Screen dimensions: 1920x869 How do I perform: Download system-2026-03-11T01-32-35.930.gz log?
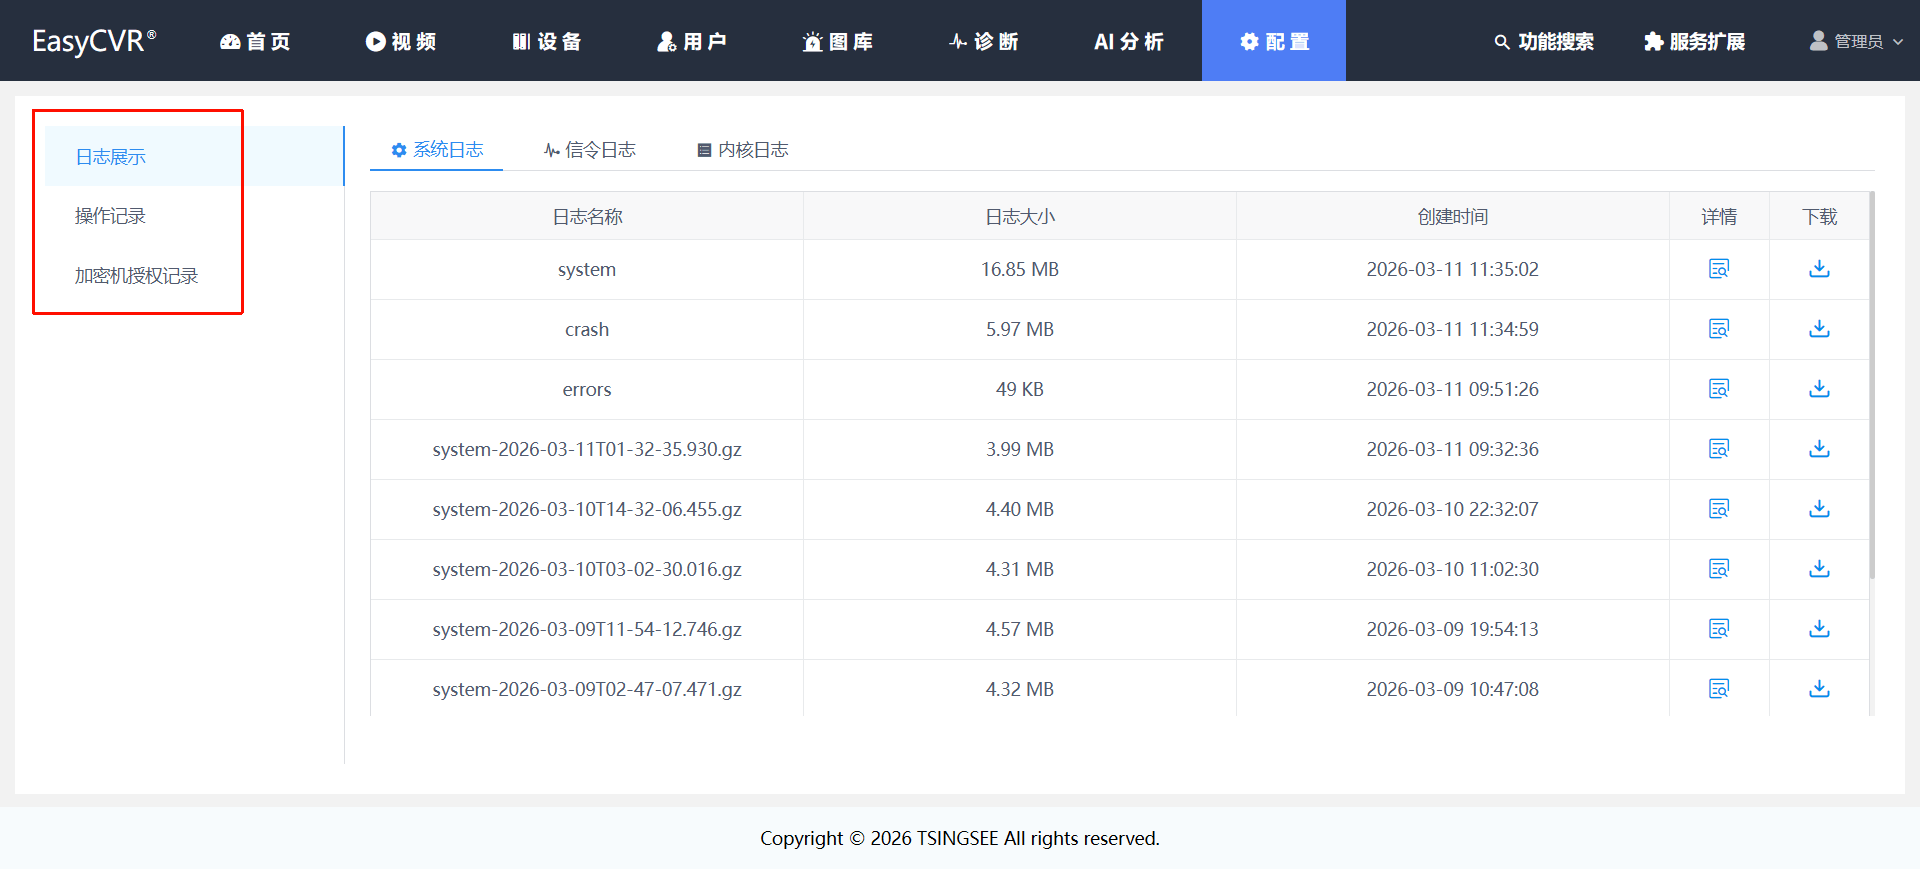[1819, 449]
